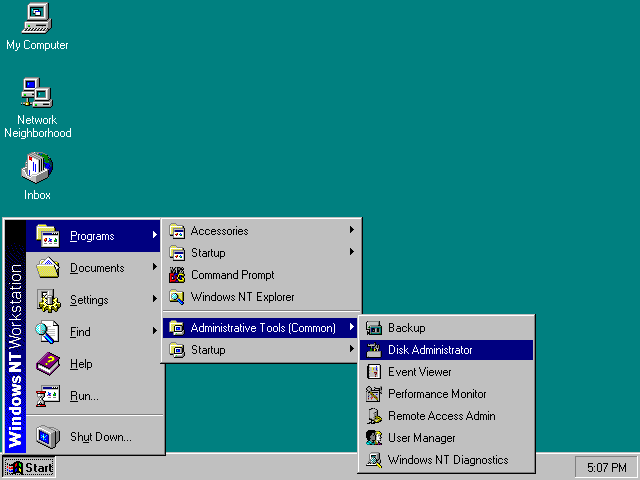The image size is (640, 480).
Task: Choose Run... from the Start menu
Action: coord(95,396)
